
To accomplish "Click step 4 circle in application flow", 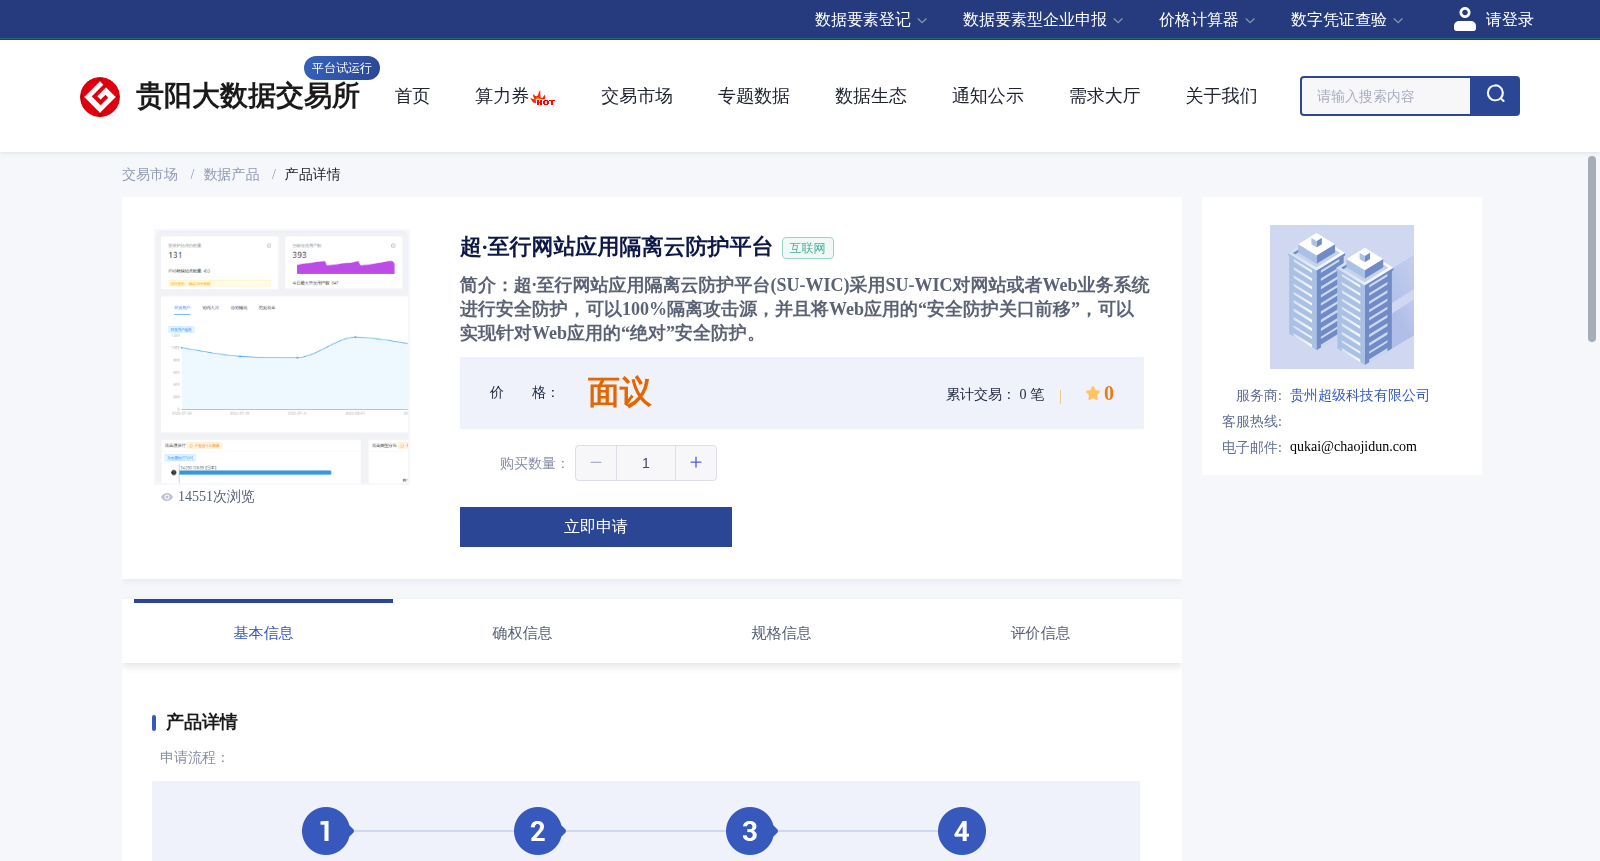I will click(x=962, y=831).
